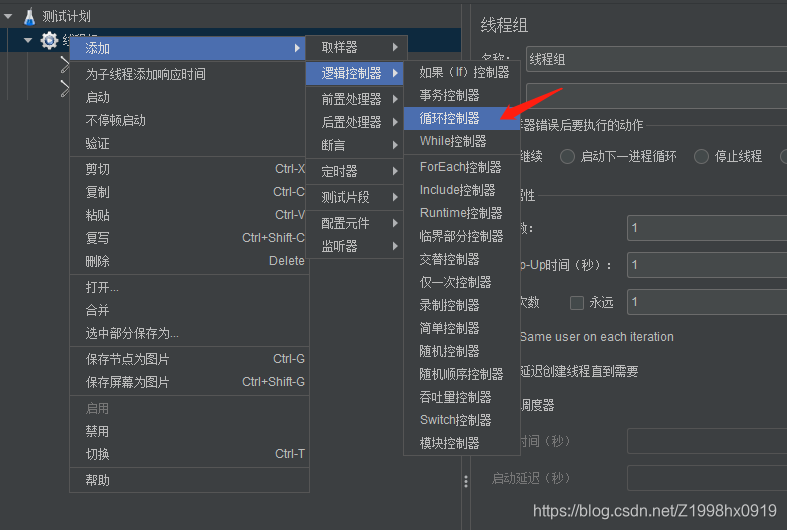Add Switch控制器
The width and height of the screenshot is (787, 530).
coord(462,420)
